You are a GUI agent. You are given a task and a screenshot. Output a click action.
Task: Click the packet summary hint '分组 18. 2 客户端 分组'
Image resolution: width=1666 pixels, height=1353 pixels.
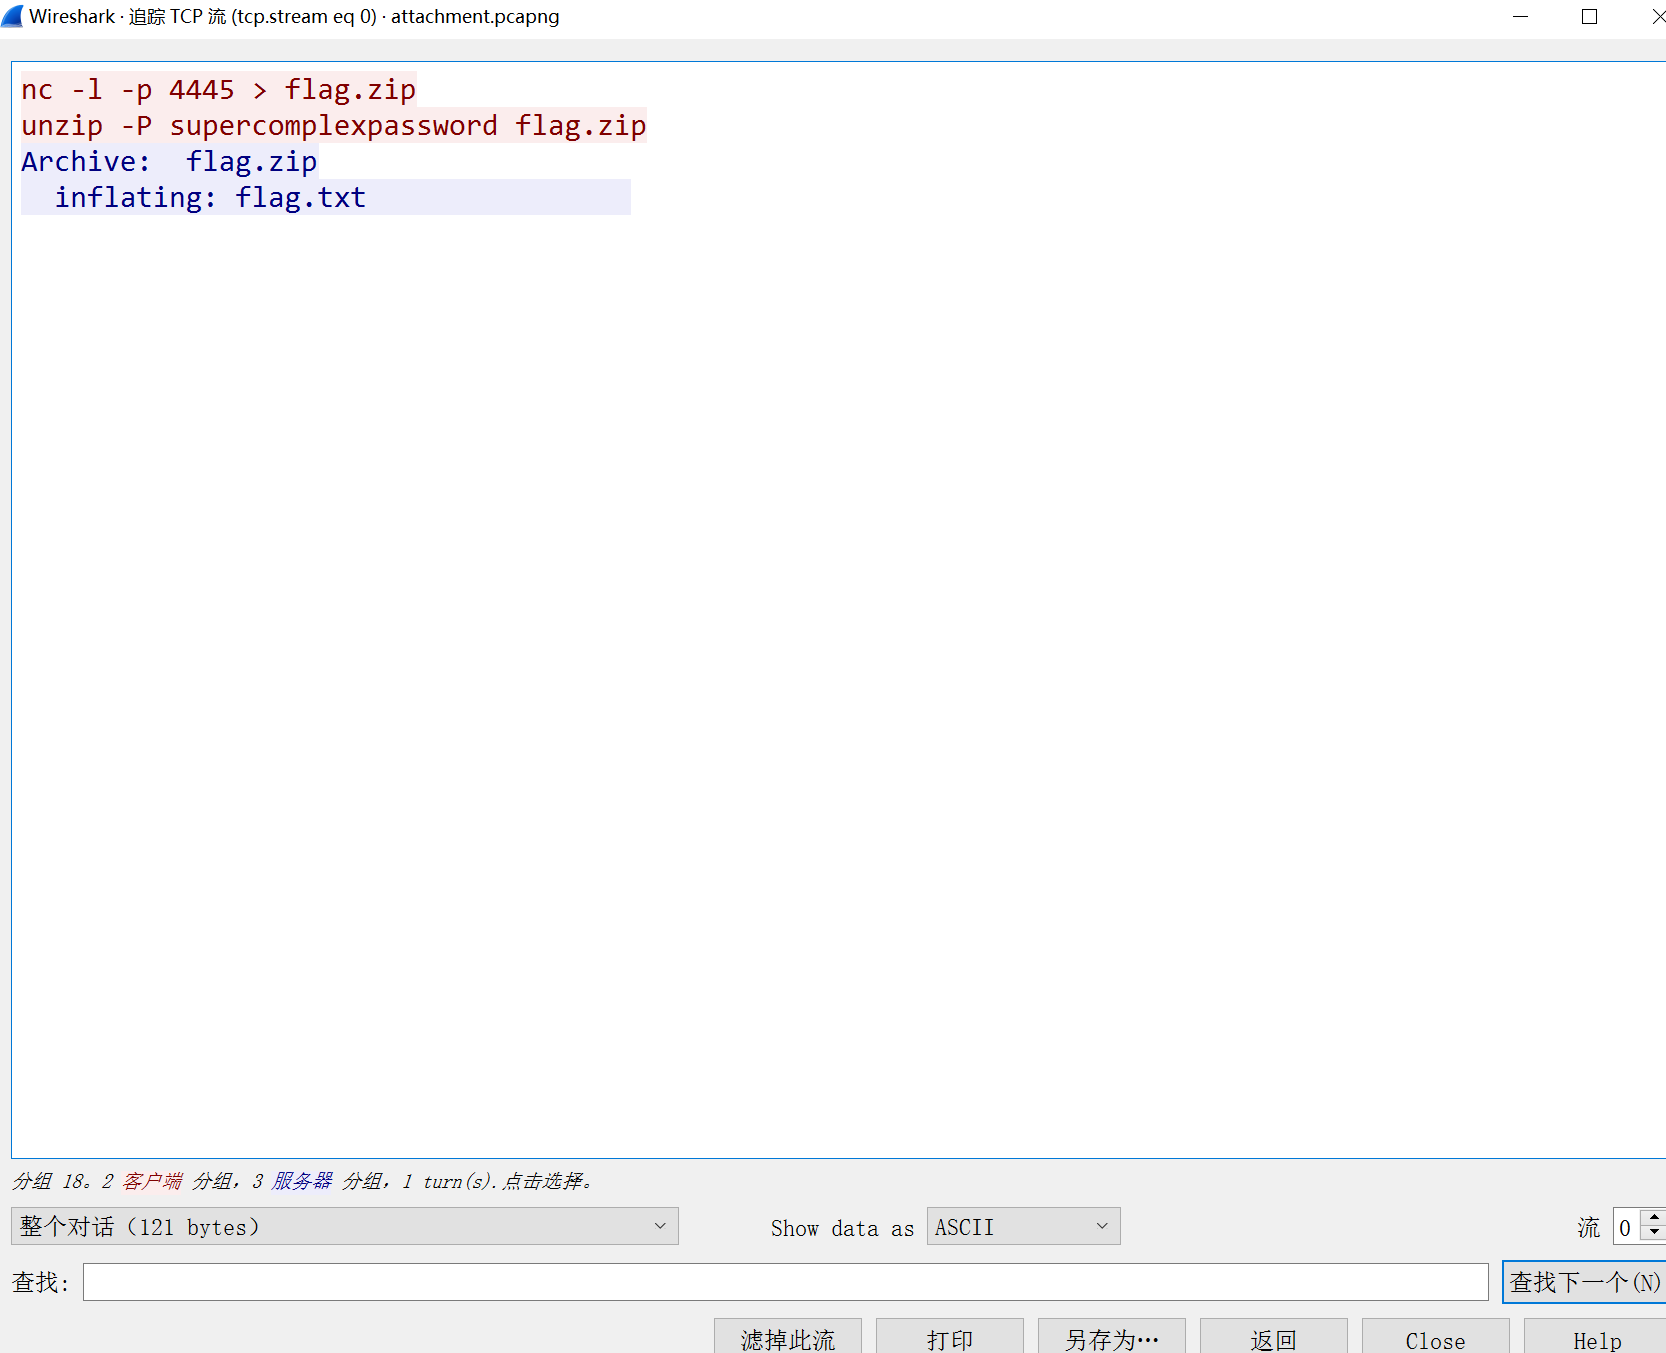305,1181
